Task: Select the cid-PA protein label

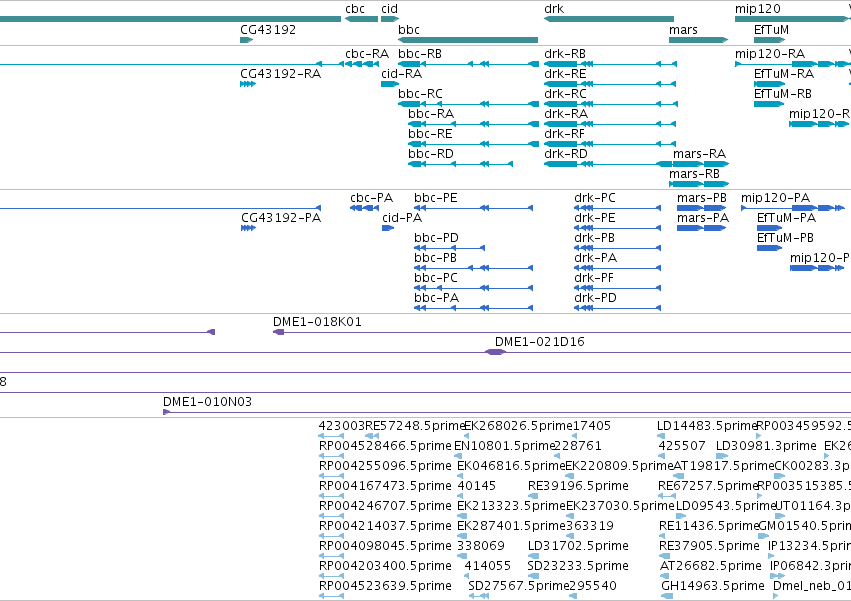Action: [402, 218]
